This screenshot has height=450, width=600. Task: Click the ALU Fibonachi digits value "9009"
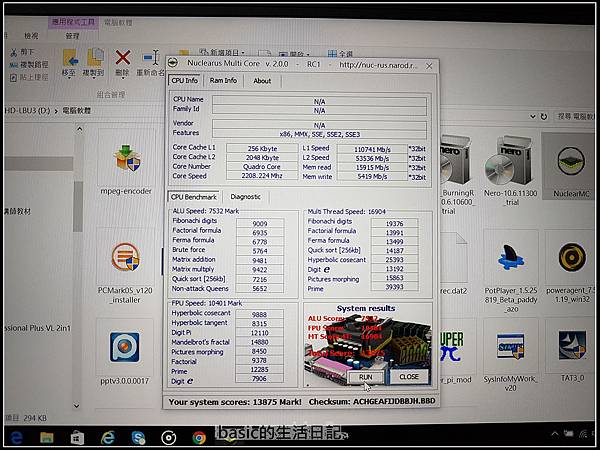tap(260, 223)
